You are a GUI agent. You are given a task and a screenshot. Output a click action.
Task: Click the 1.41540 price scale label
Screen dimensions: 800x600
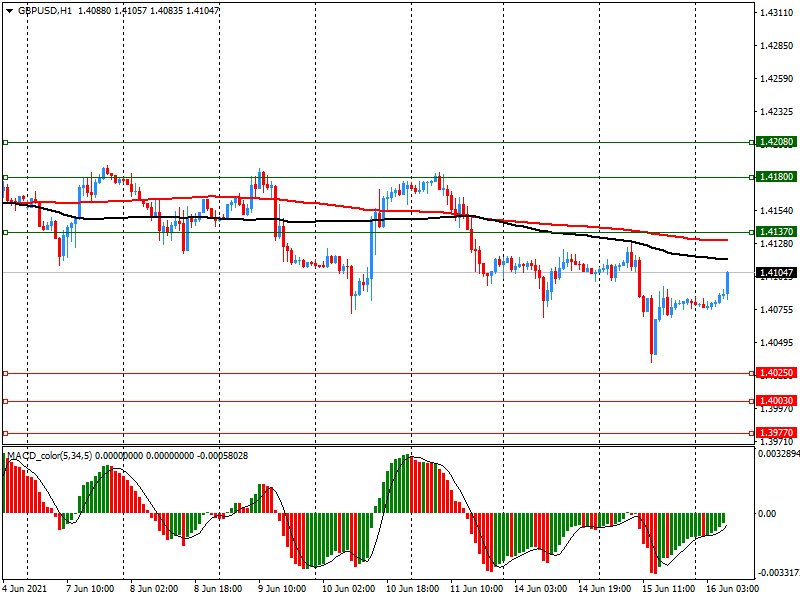(x=777, y=211)
